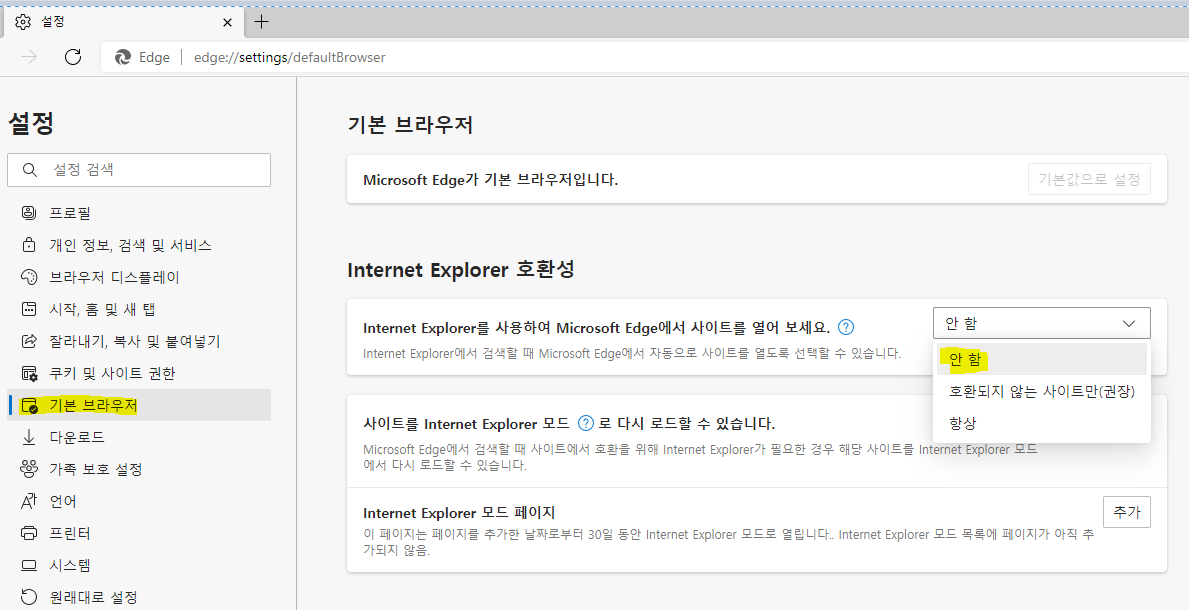The height and width of the screenshot is (610, 1189).
Task: Click the Internet Explorer 호환성 heading
Action: coord(461,269)
